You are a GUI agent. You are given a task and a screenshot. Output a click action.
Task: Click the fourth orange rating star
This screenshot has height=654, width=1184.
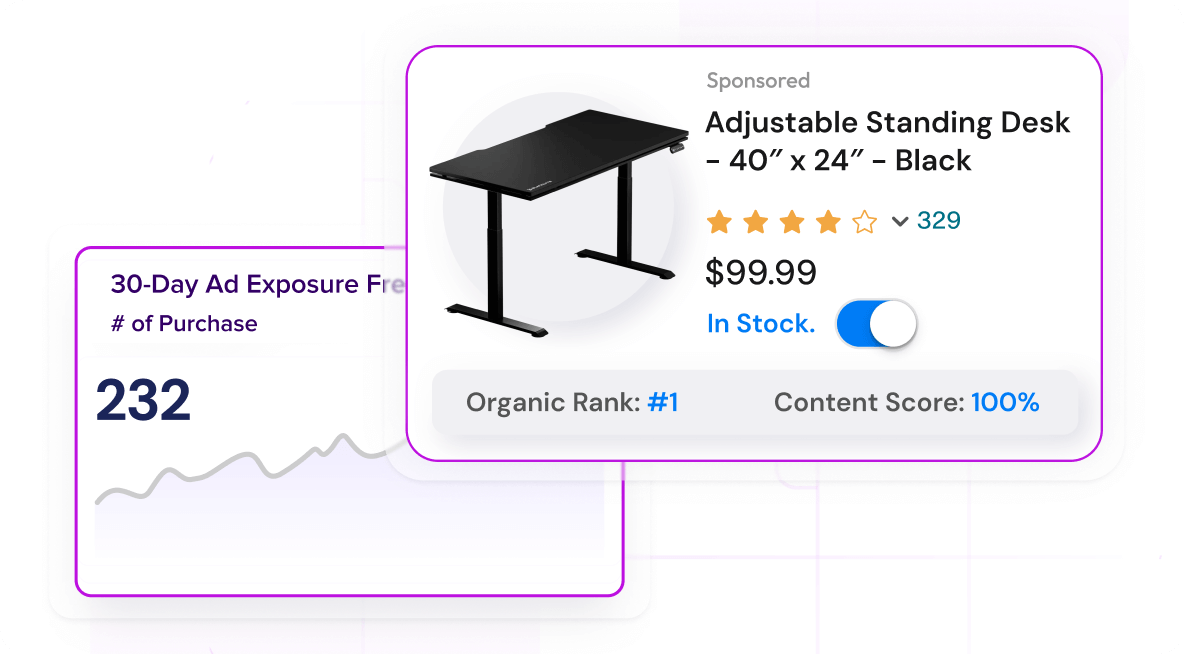point(828,222)
